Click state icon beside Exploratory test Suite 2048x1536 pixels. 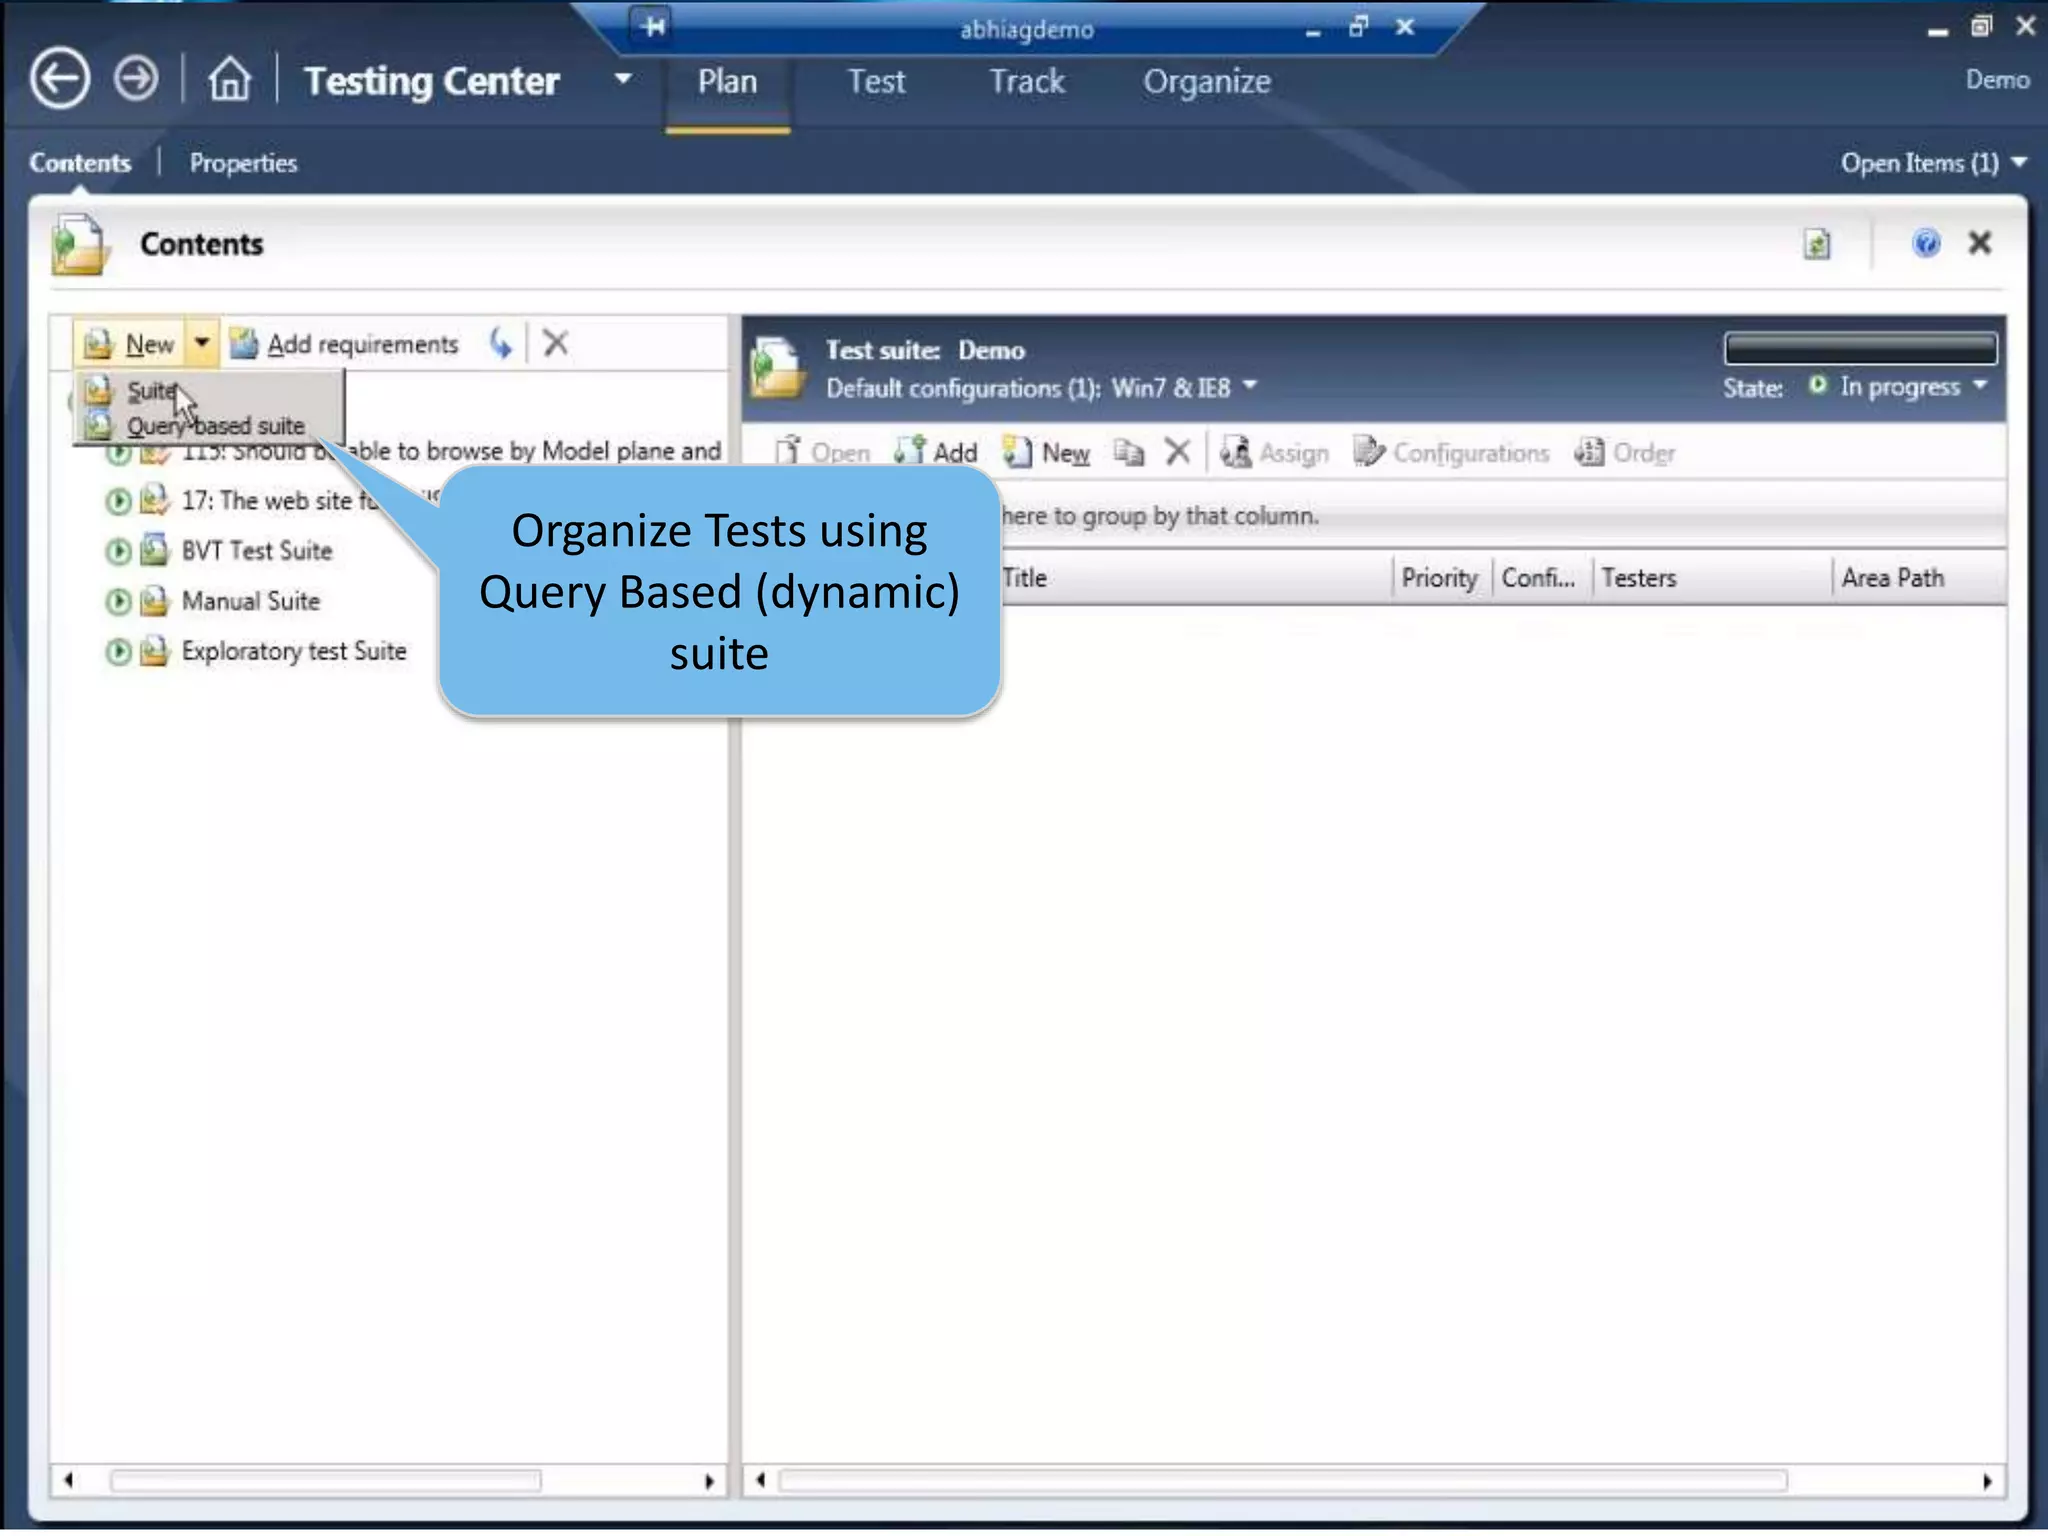[x=118, y=652]
